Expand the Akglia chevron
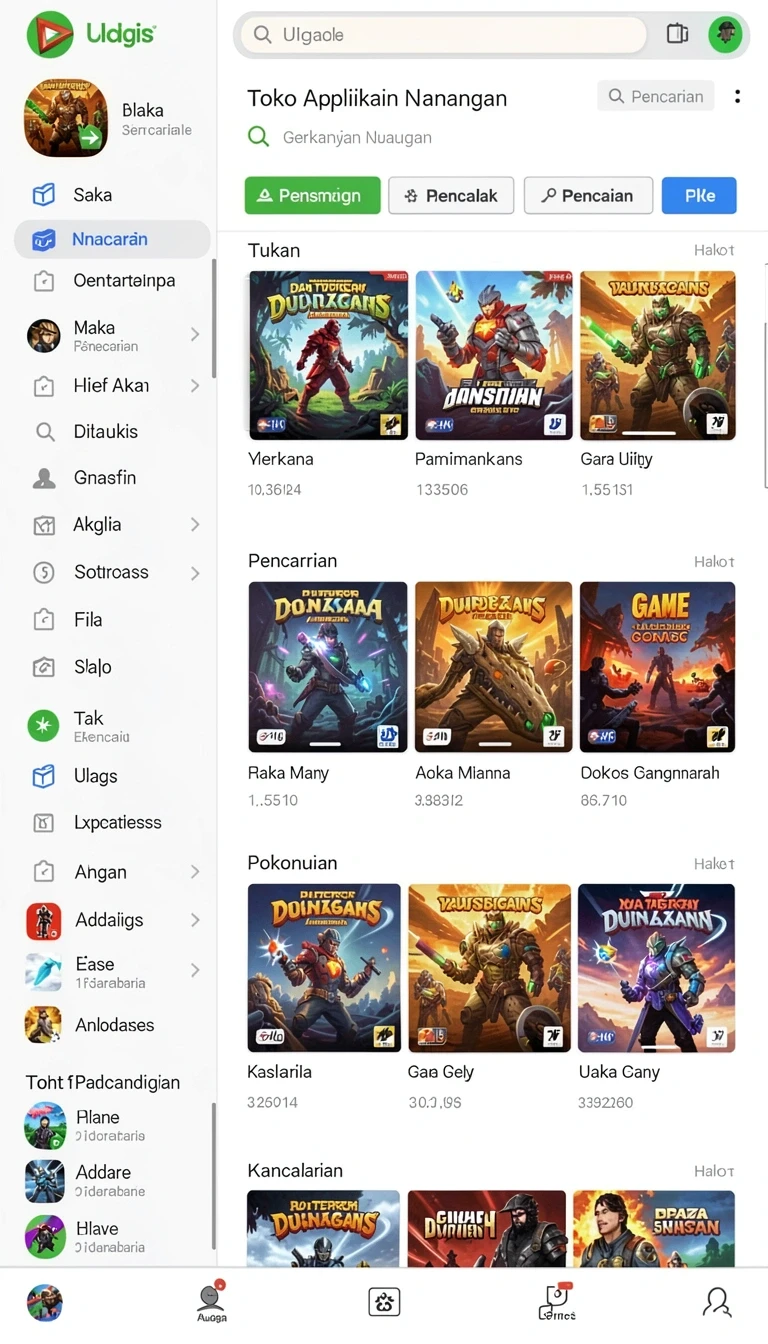 pyautogui.click(x=195, y=524)
